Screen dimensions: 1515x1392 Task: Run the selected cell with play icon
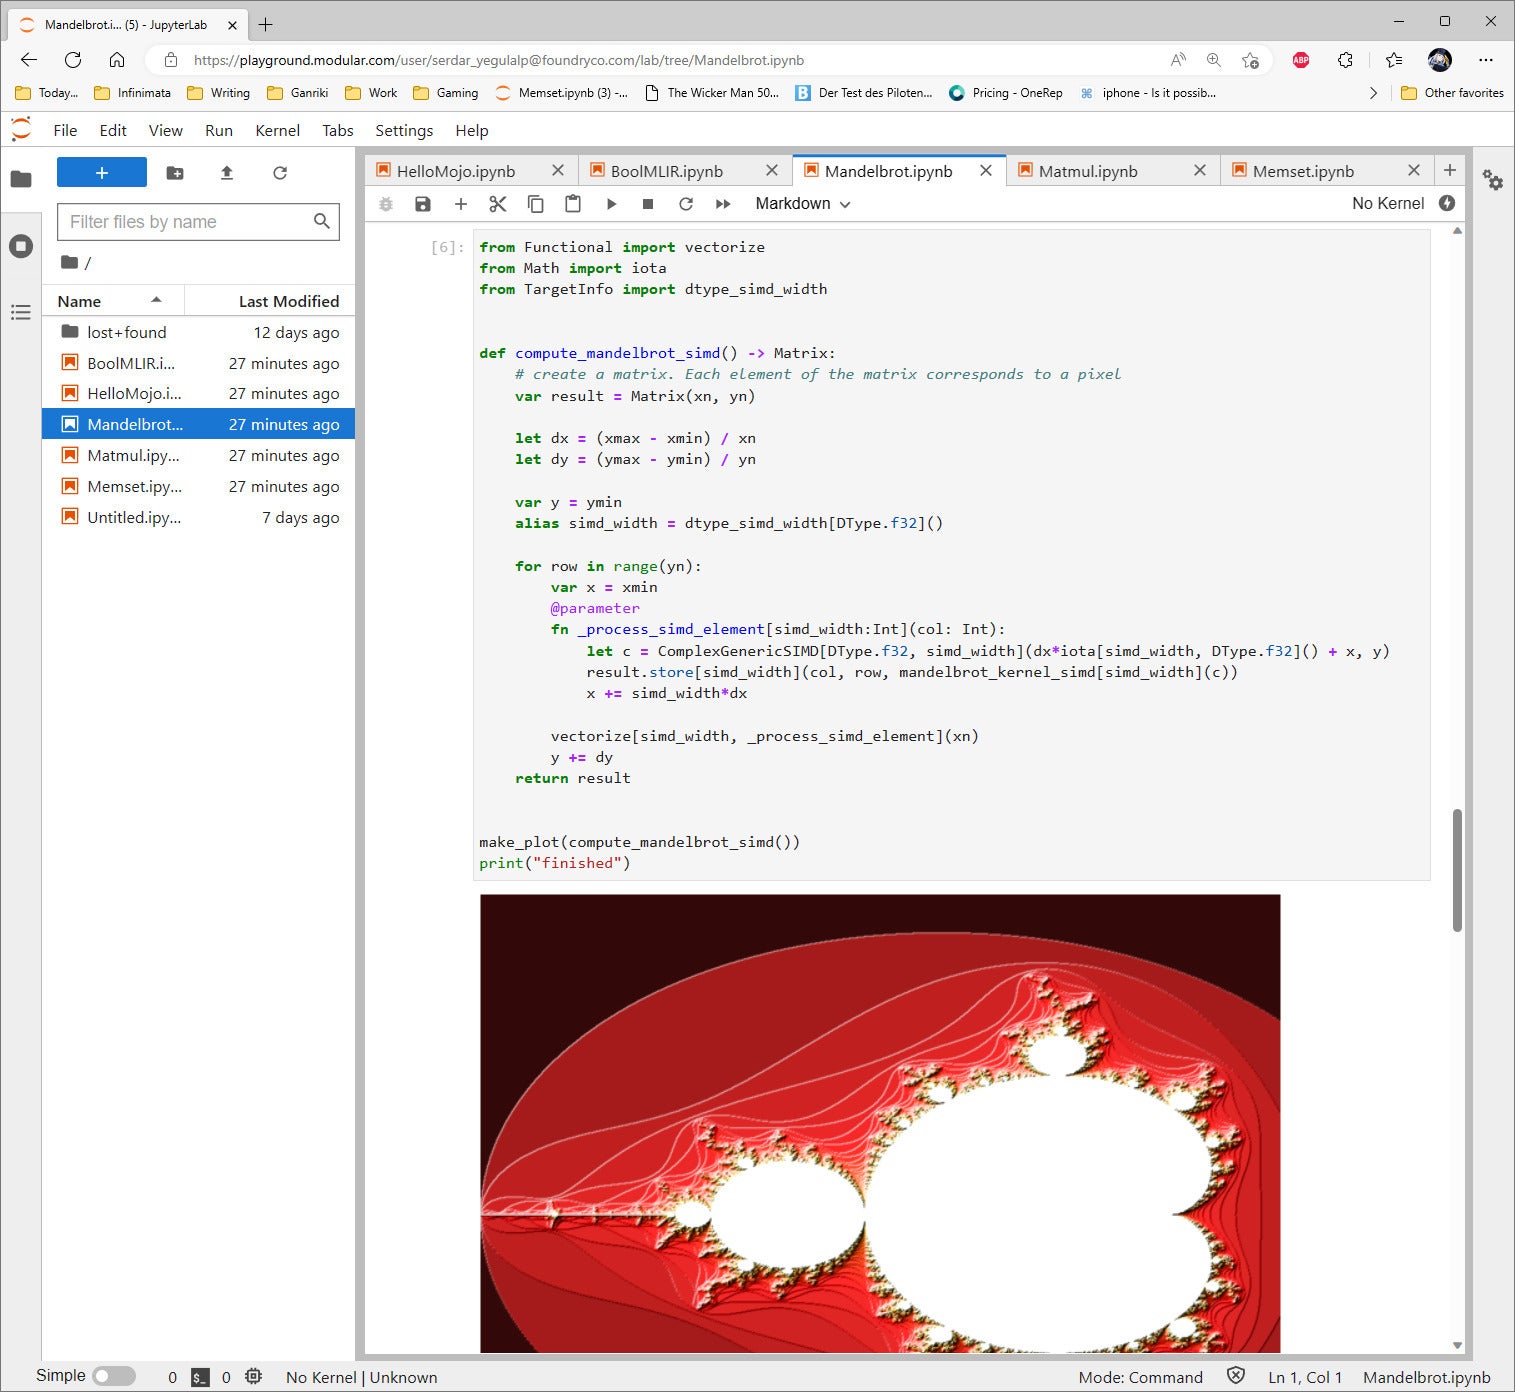point(611,204)
